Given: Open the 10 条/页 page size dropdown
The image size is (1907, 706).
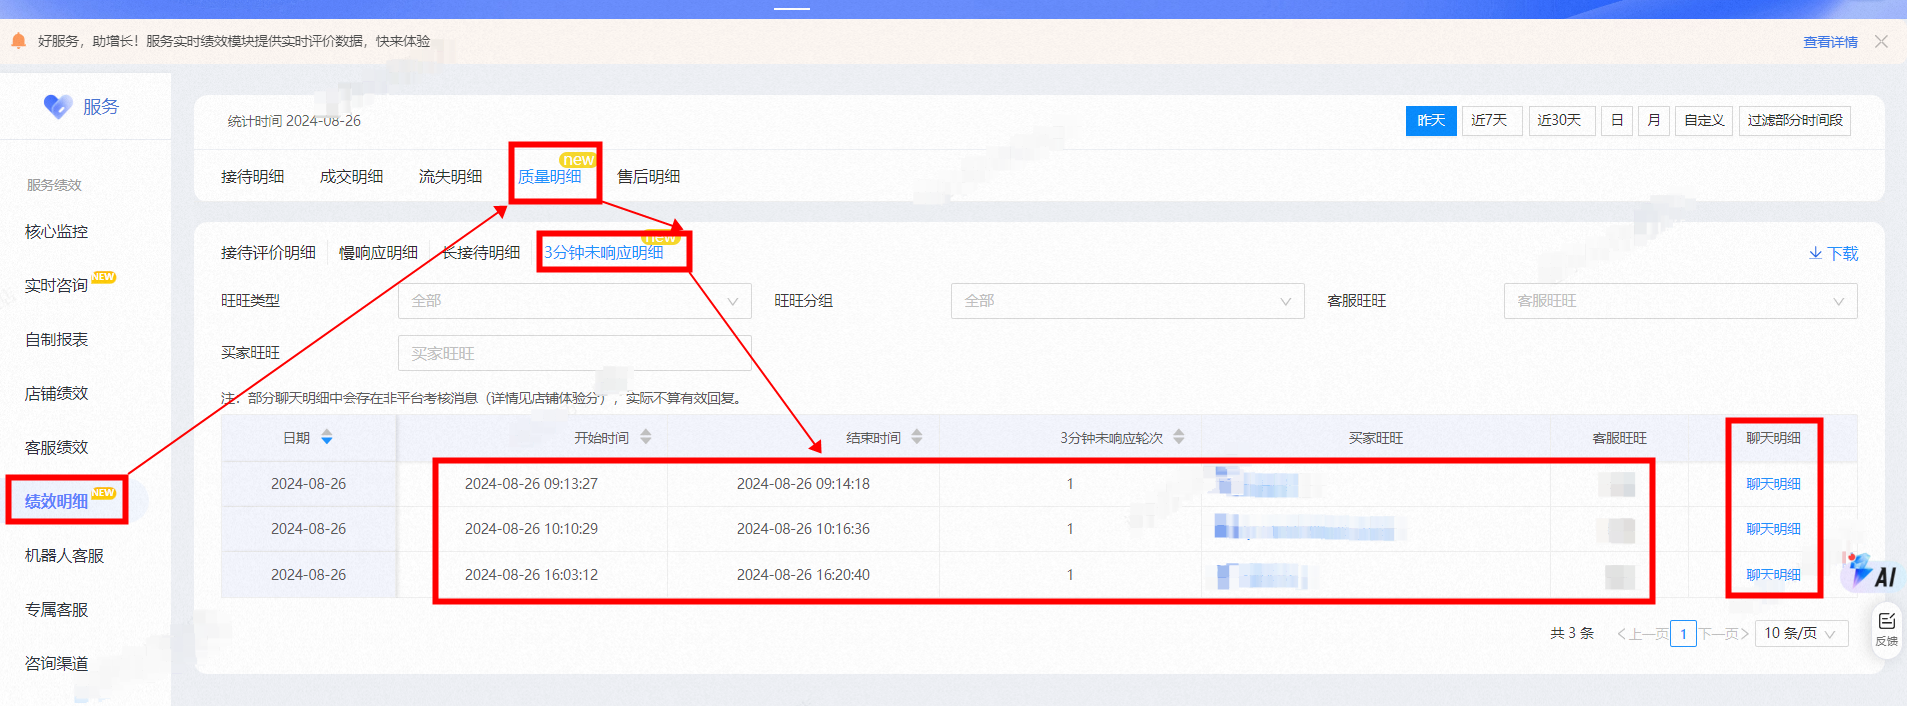Looking at the screenshot, I should (x=1801, y=633).
